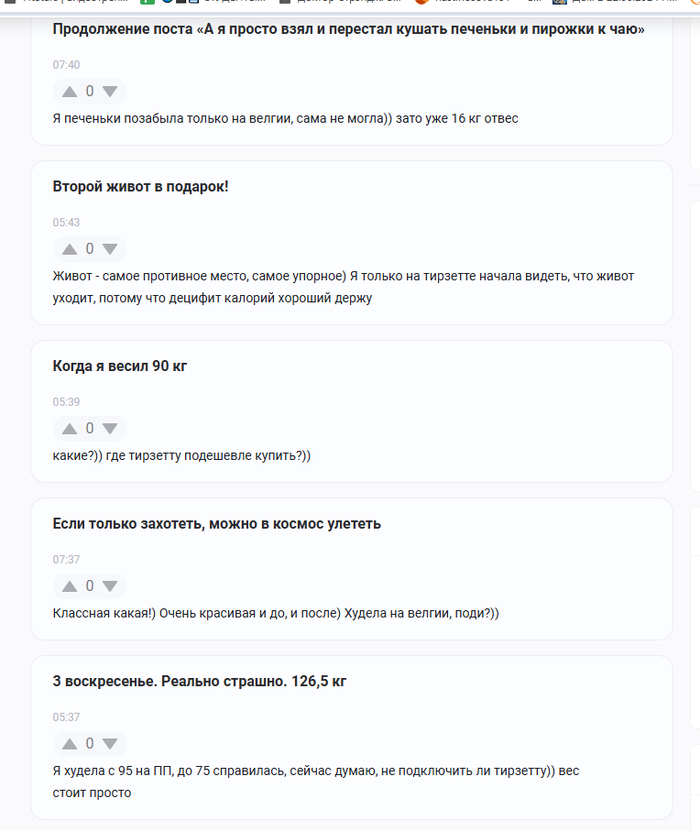Upvote the 07:37 comment «Классная какая!»

69,586
